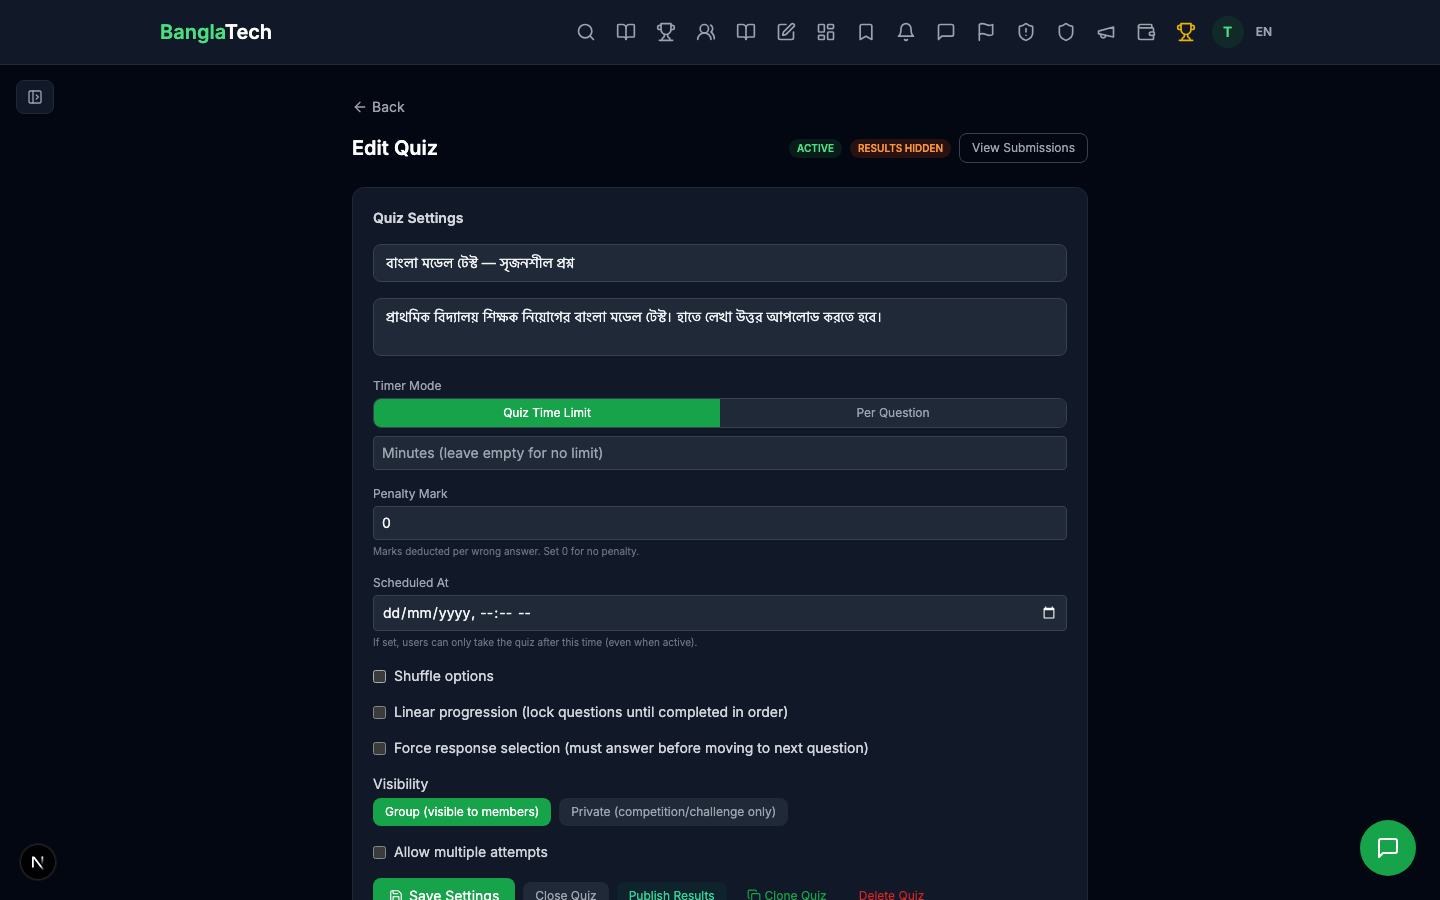The width and height of the screenshot is (1440, 900).
Task: Open the search icon in the navbar
Action: (x=586, y=32)
